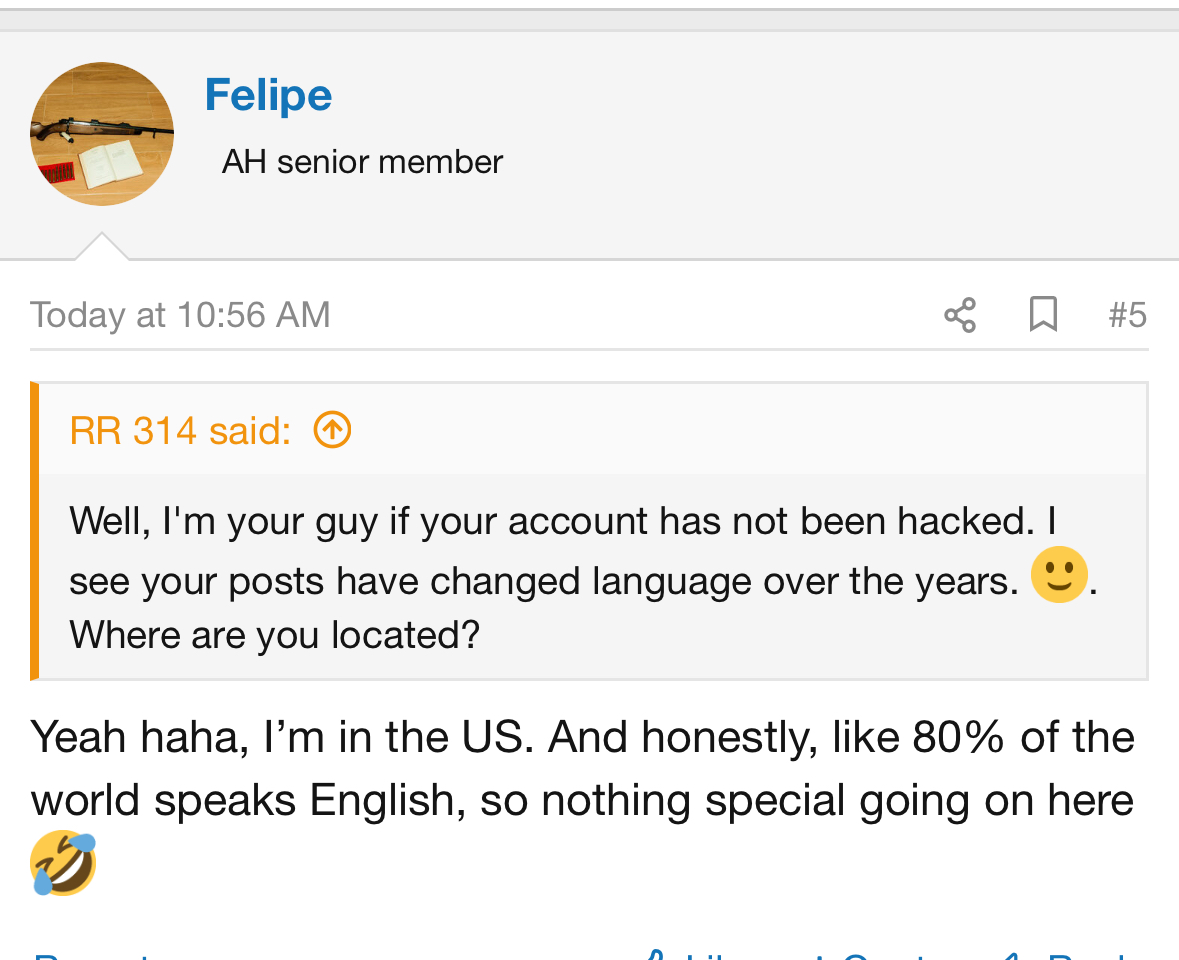This screenshot has width=1179, height=960.
Task: Click the "RR 314 said:" quote attribution
Action: 181,431
